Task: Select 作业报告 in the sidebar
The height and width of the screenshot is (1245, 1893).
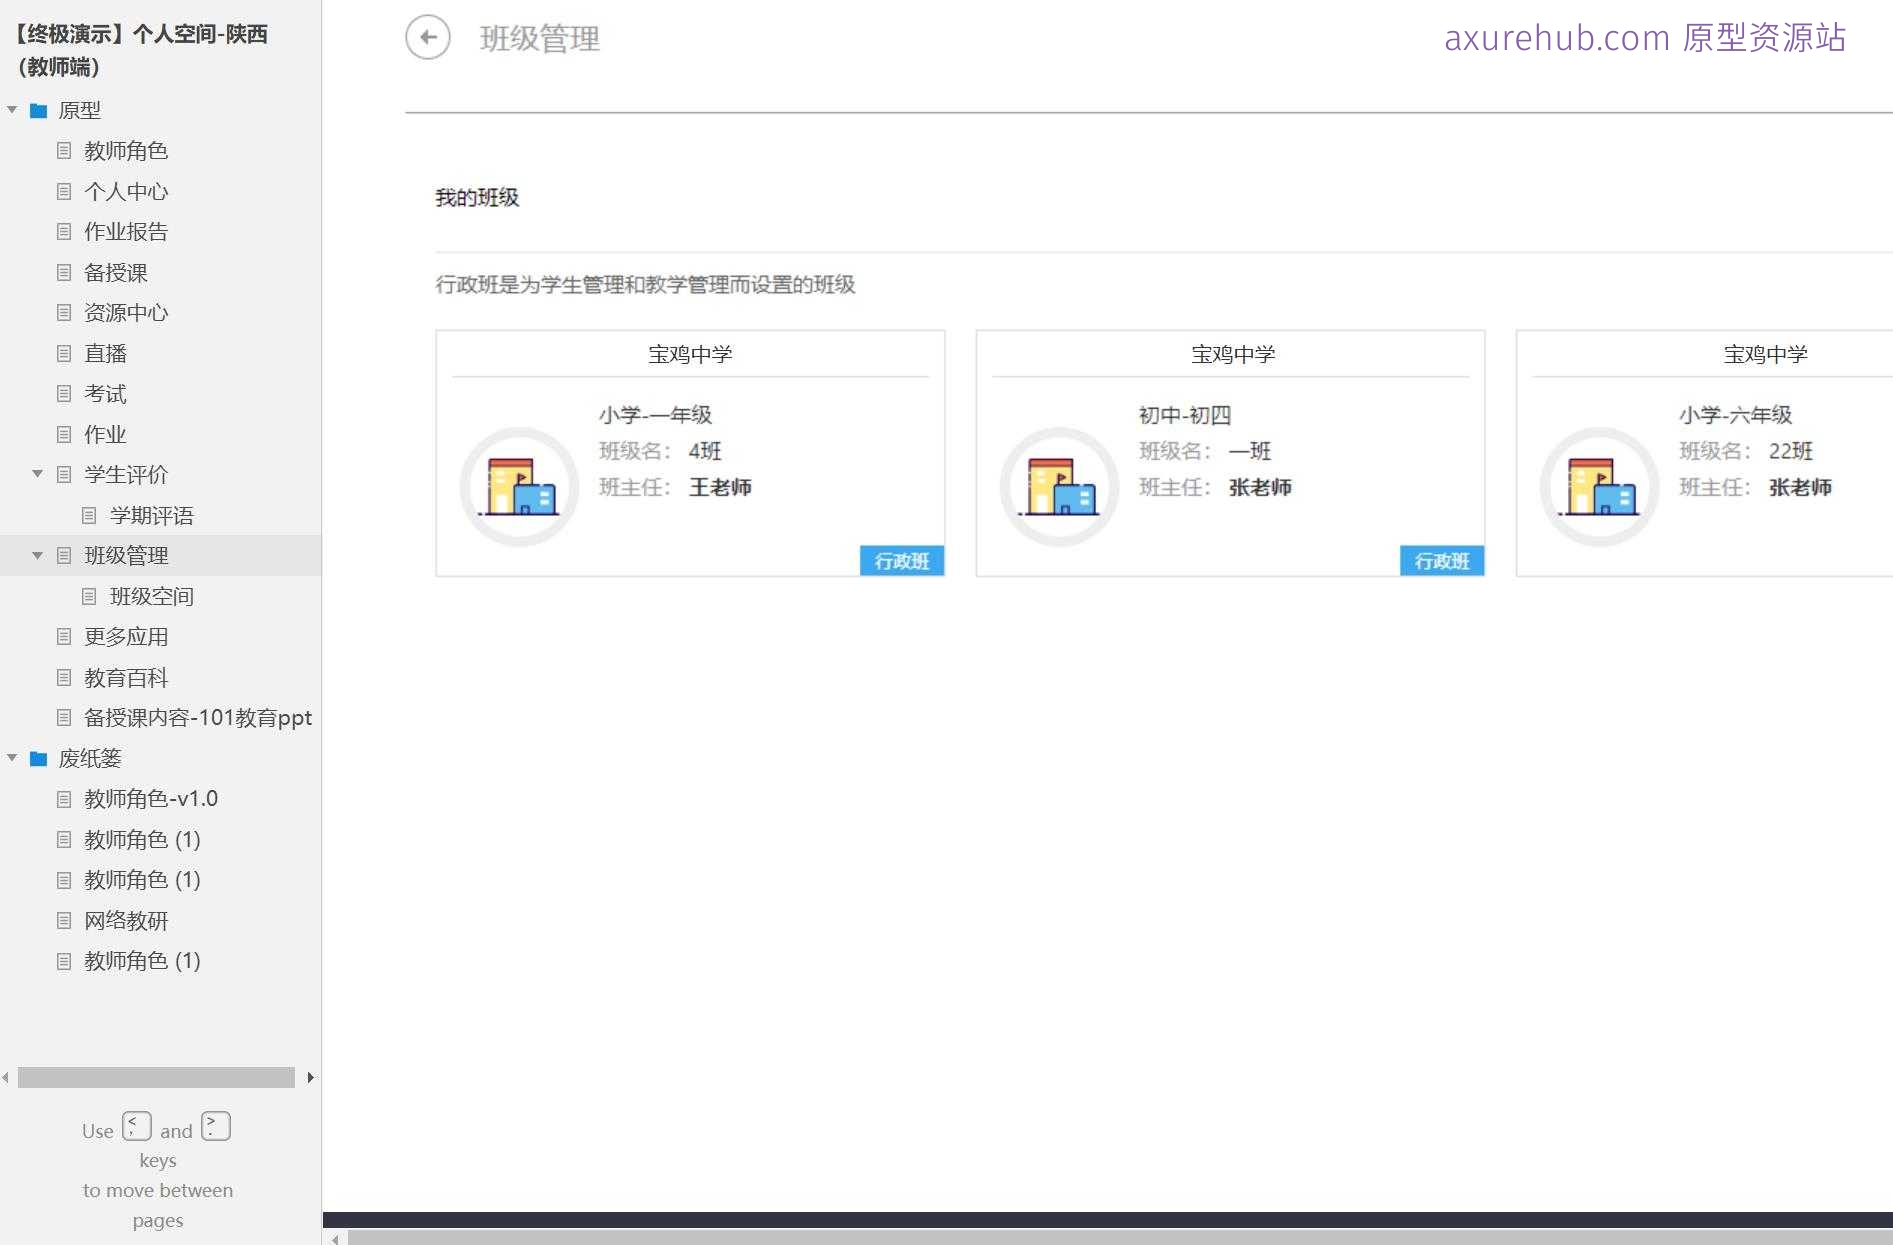Action: click(126, 232)
